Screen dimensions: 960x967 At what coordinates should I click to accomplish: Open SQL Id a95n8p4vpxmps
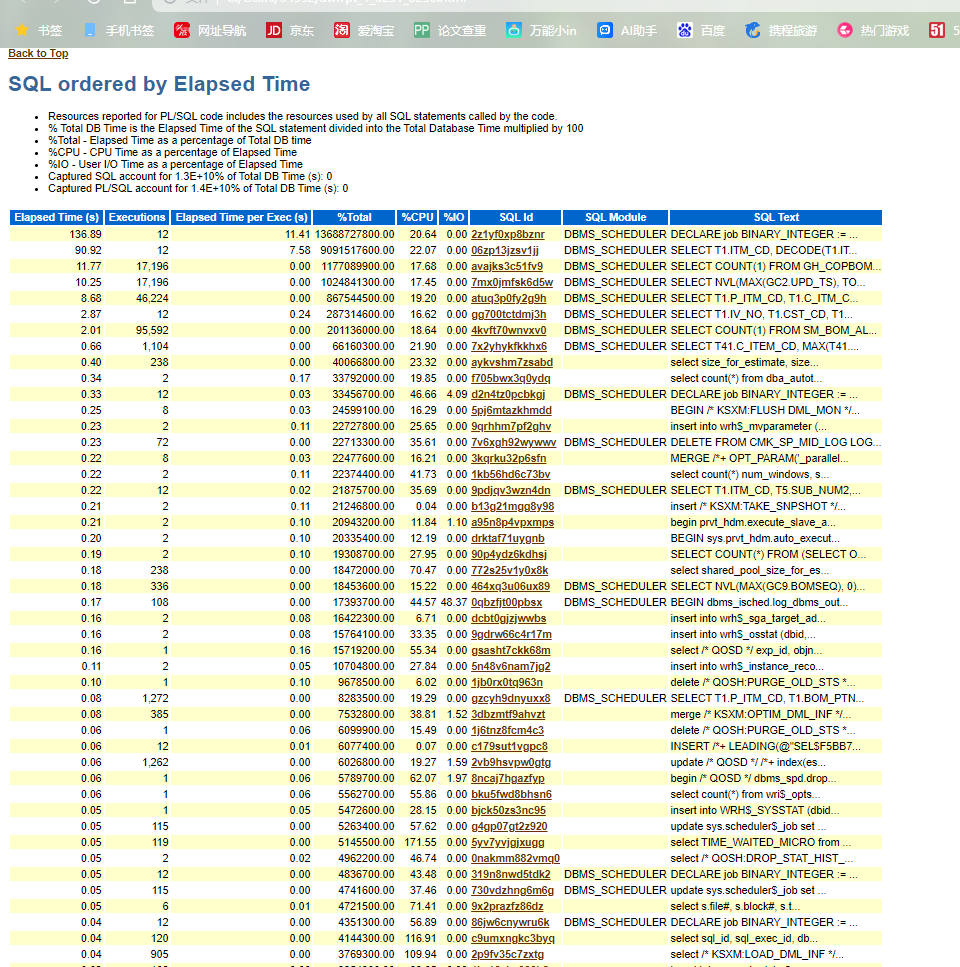(512, 523)
